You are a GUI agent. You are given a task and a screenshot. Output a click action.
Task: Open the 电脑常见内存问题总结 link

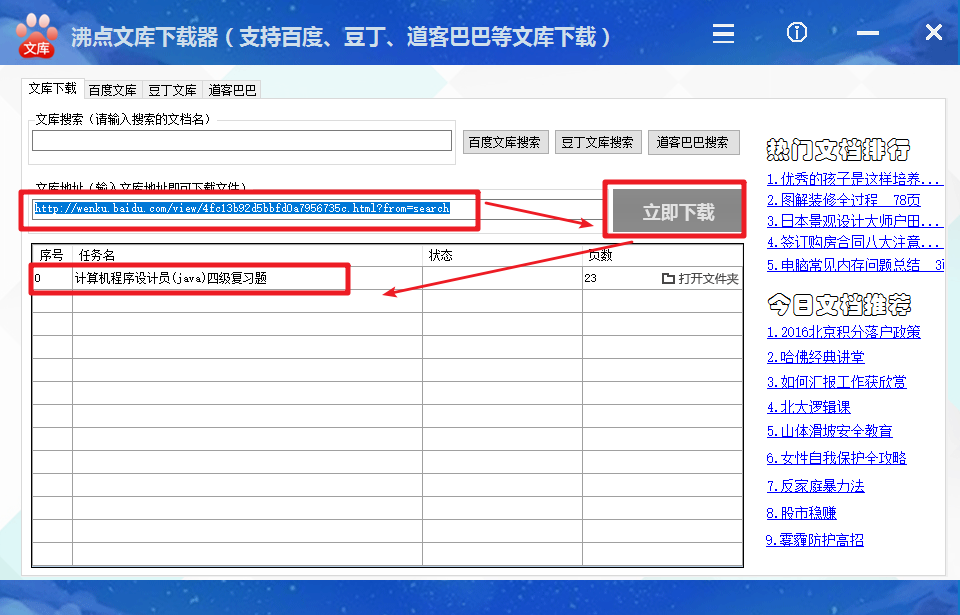coord(855,265)
